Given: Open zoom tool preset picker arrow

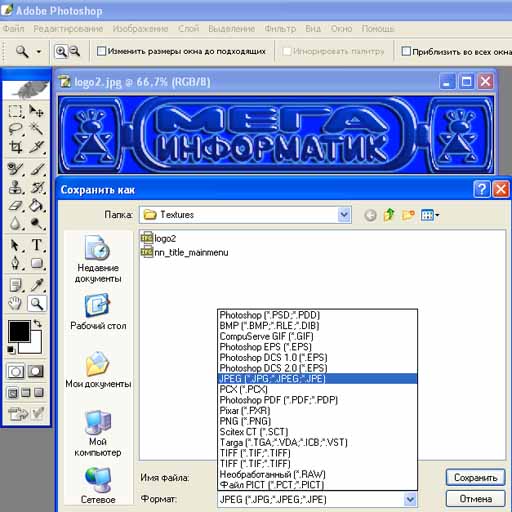Looking at the screenshot, I should click(39, 52).
